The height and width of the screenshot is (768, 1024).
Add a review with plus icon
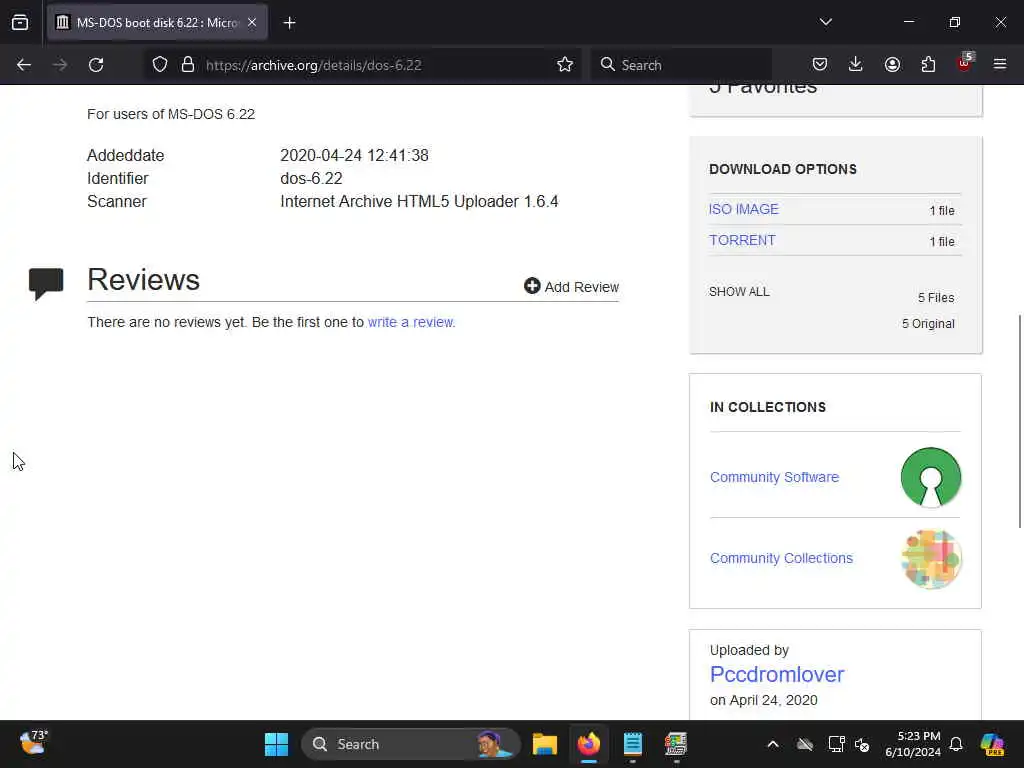571,287
